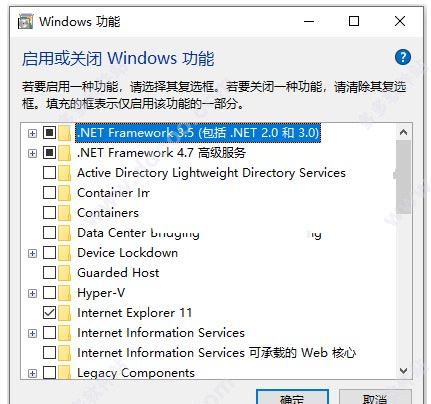This screenshot has height=404, width=431.
Task: Expand the Internet Information Services node
Action: (x=32, y=333)
